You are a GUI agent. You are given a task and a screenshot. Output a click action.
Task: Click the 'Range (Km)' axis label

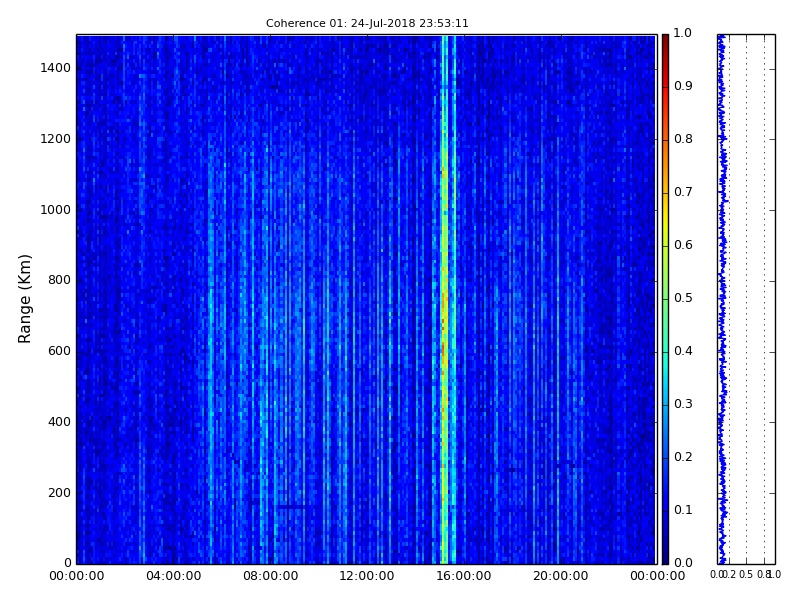pos(24,299)
